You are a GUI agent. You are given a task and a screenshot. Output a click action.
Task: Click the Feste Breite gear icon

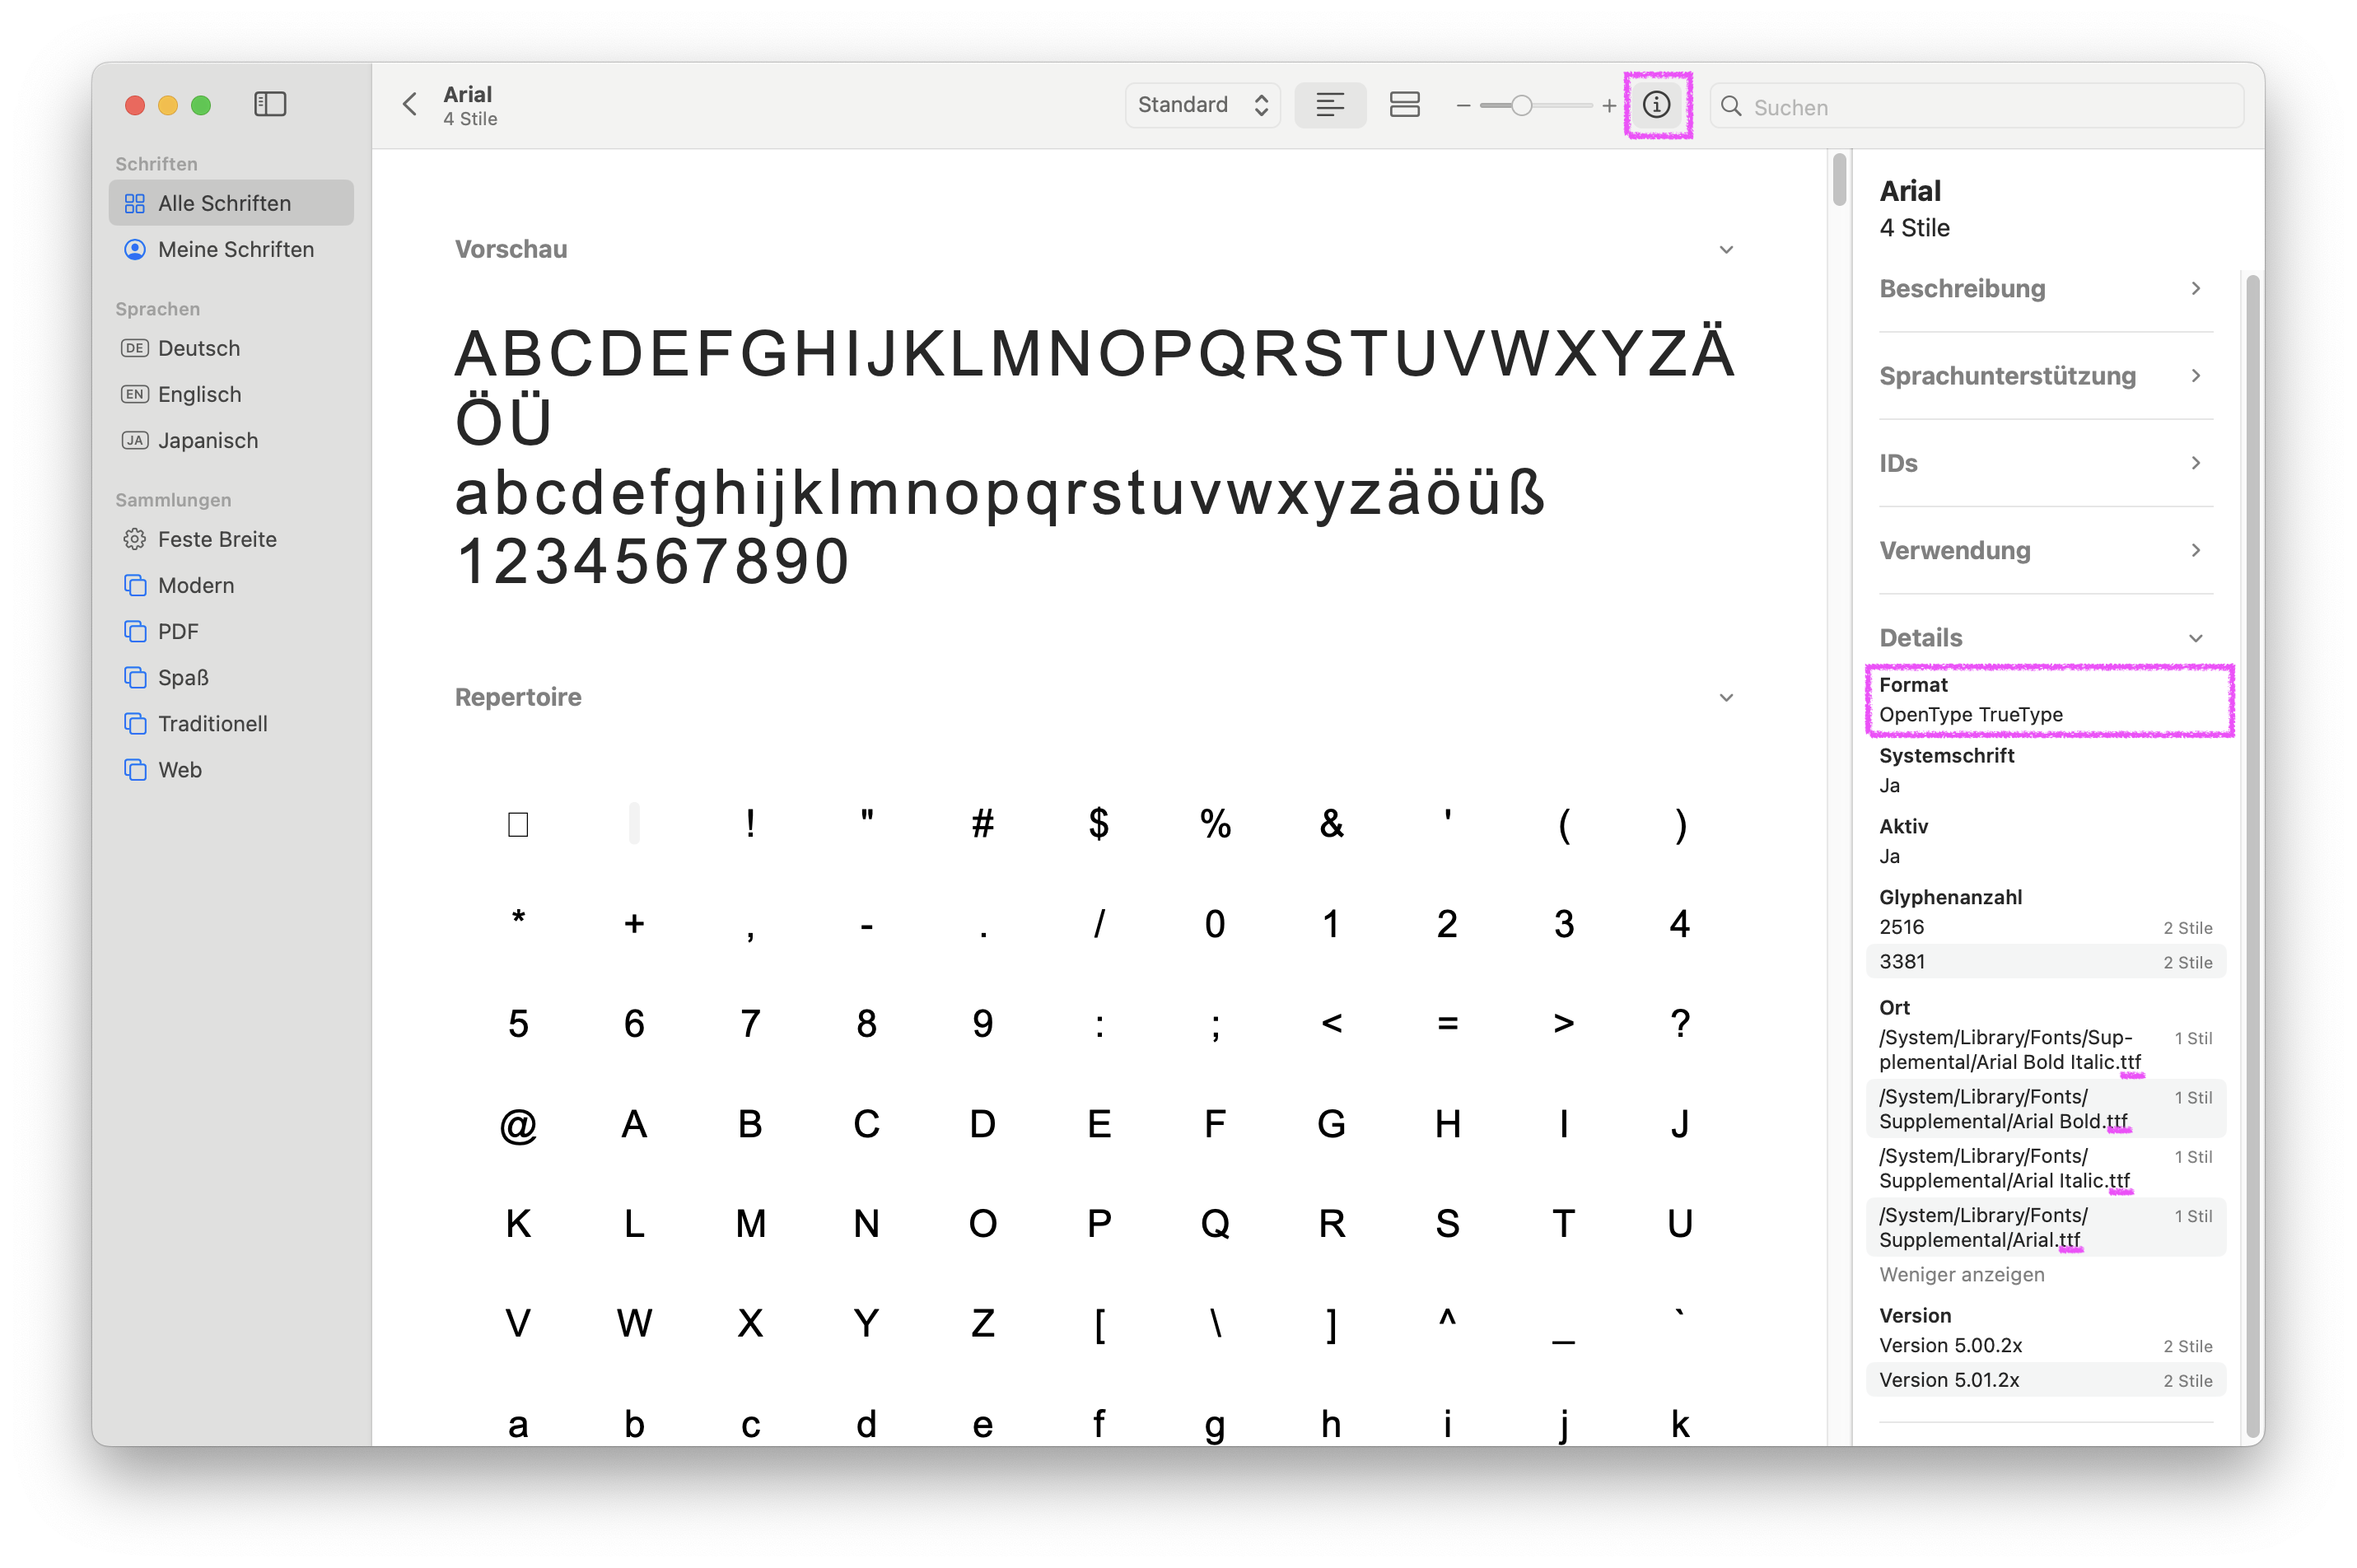135,539
